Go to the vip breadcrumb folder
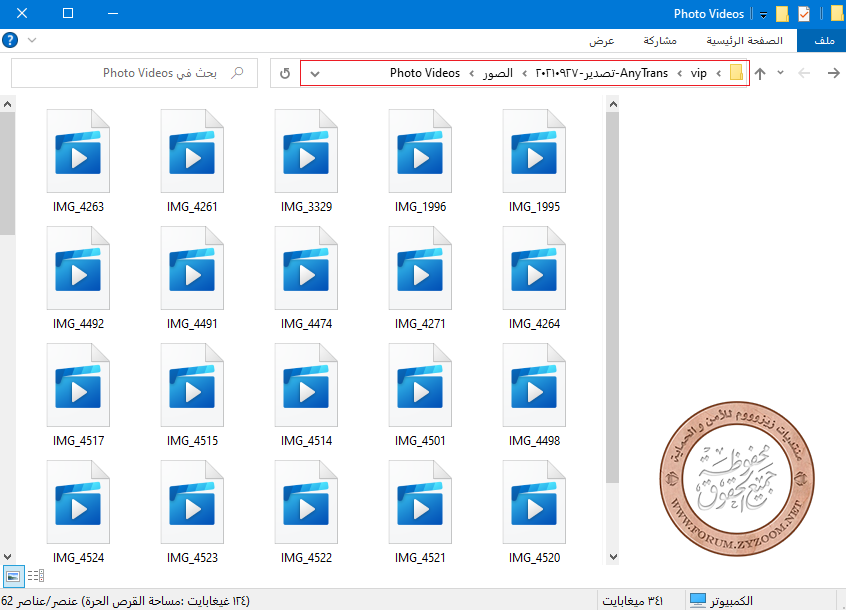 click(x=699, y=73)
